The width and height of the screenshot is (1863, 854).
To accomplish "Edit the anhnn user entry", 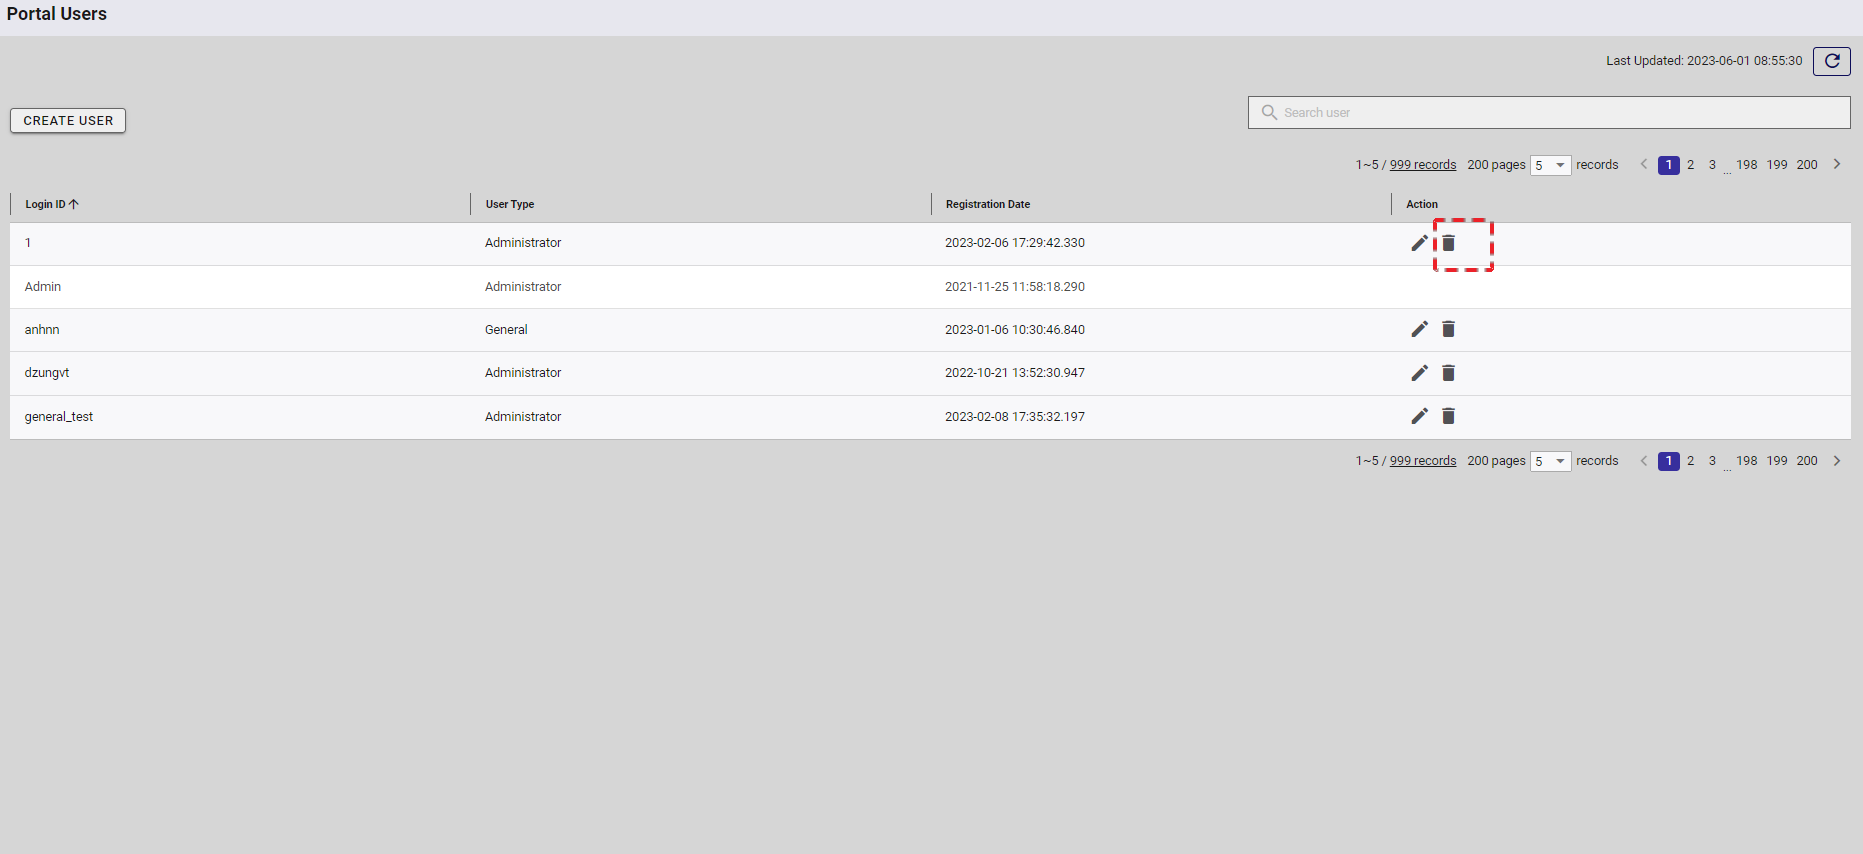I will coord(1419,329).
